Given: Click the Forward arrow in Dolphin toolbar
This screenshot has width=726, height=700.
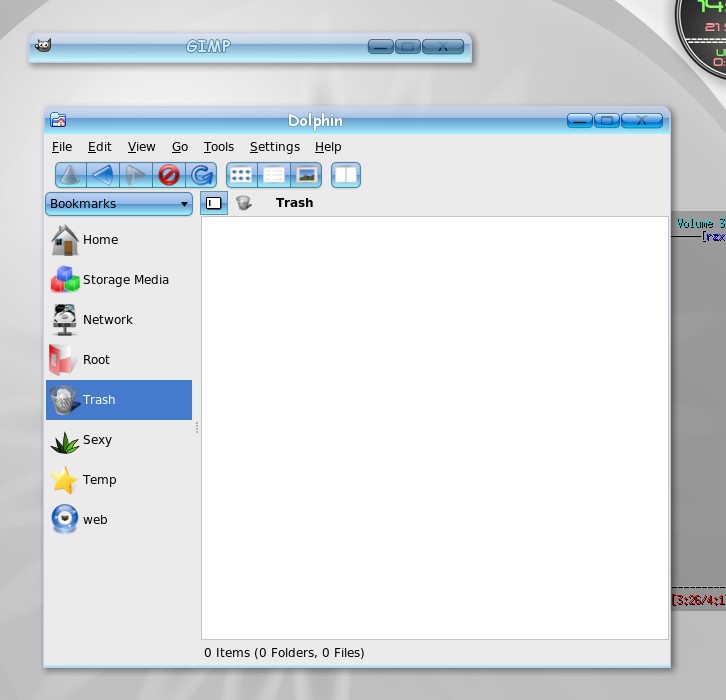Looking at the screenshot, I should [x=136, y=175].
